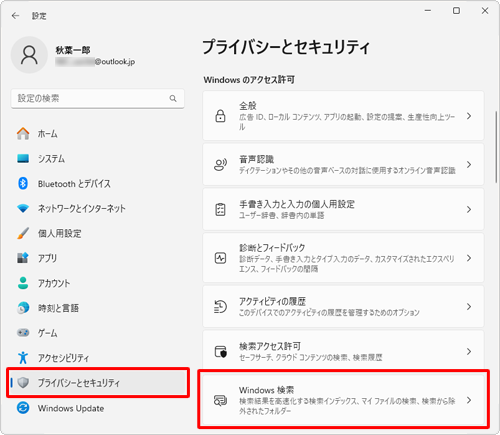
Task: Click the アカウント person icon
Action: [x=23, y=283]
